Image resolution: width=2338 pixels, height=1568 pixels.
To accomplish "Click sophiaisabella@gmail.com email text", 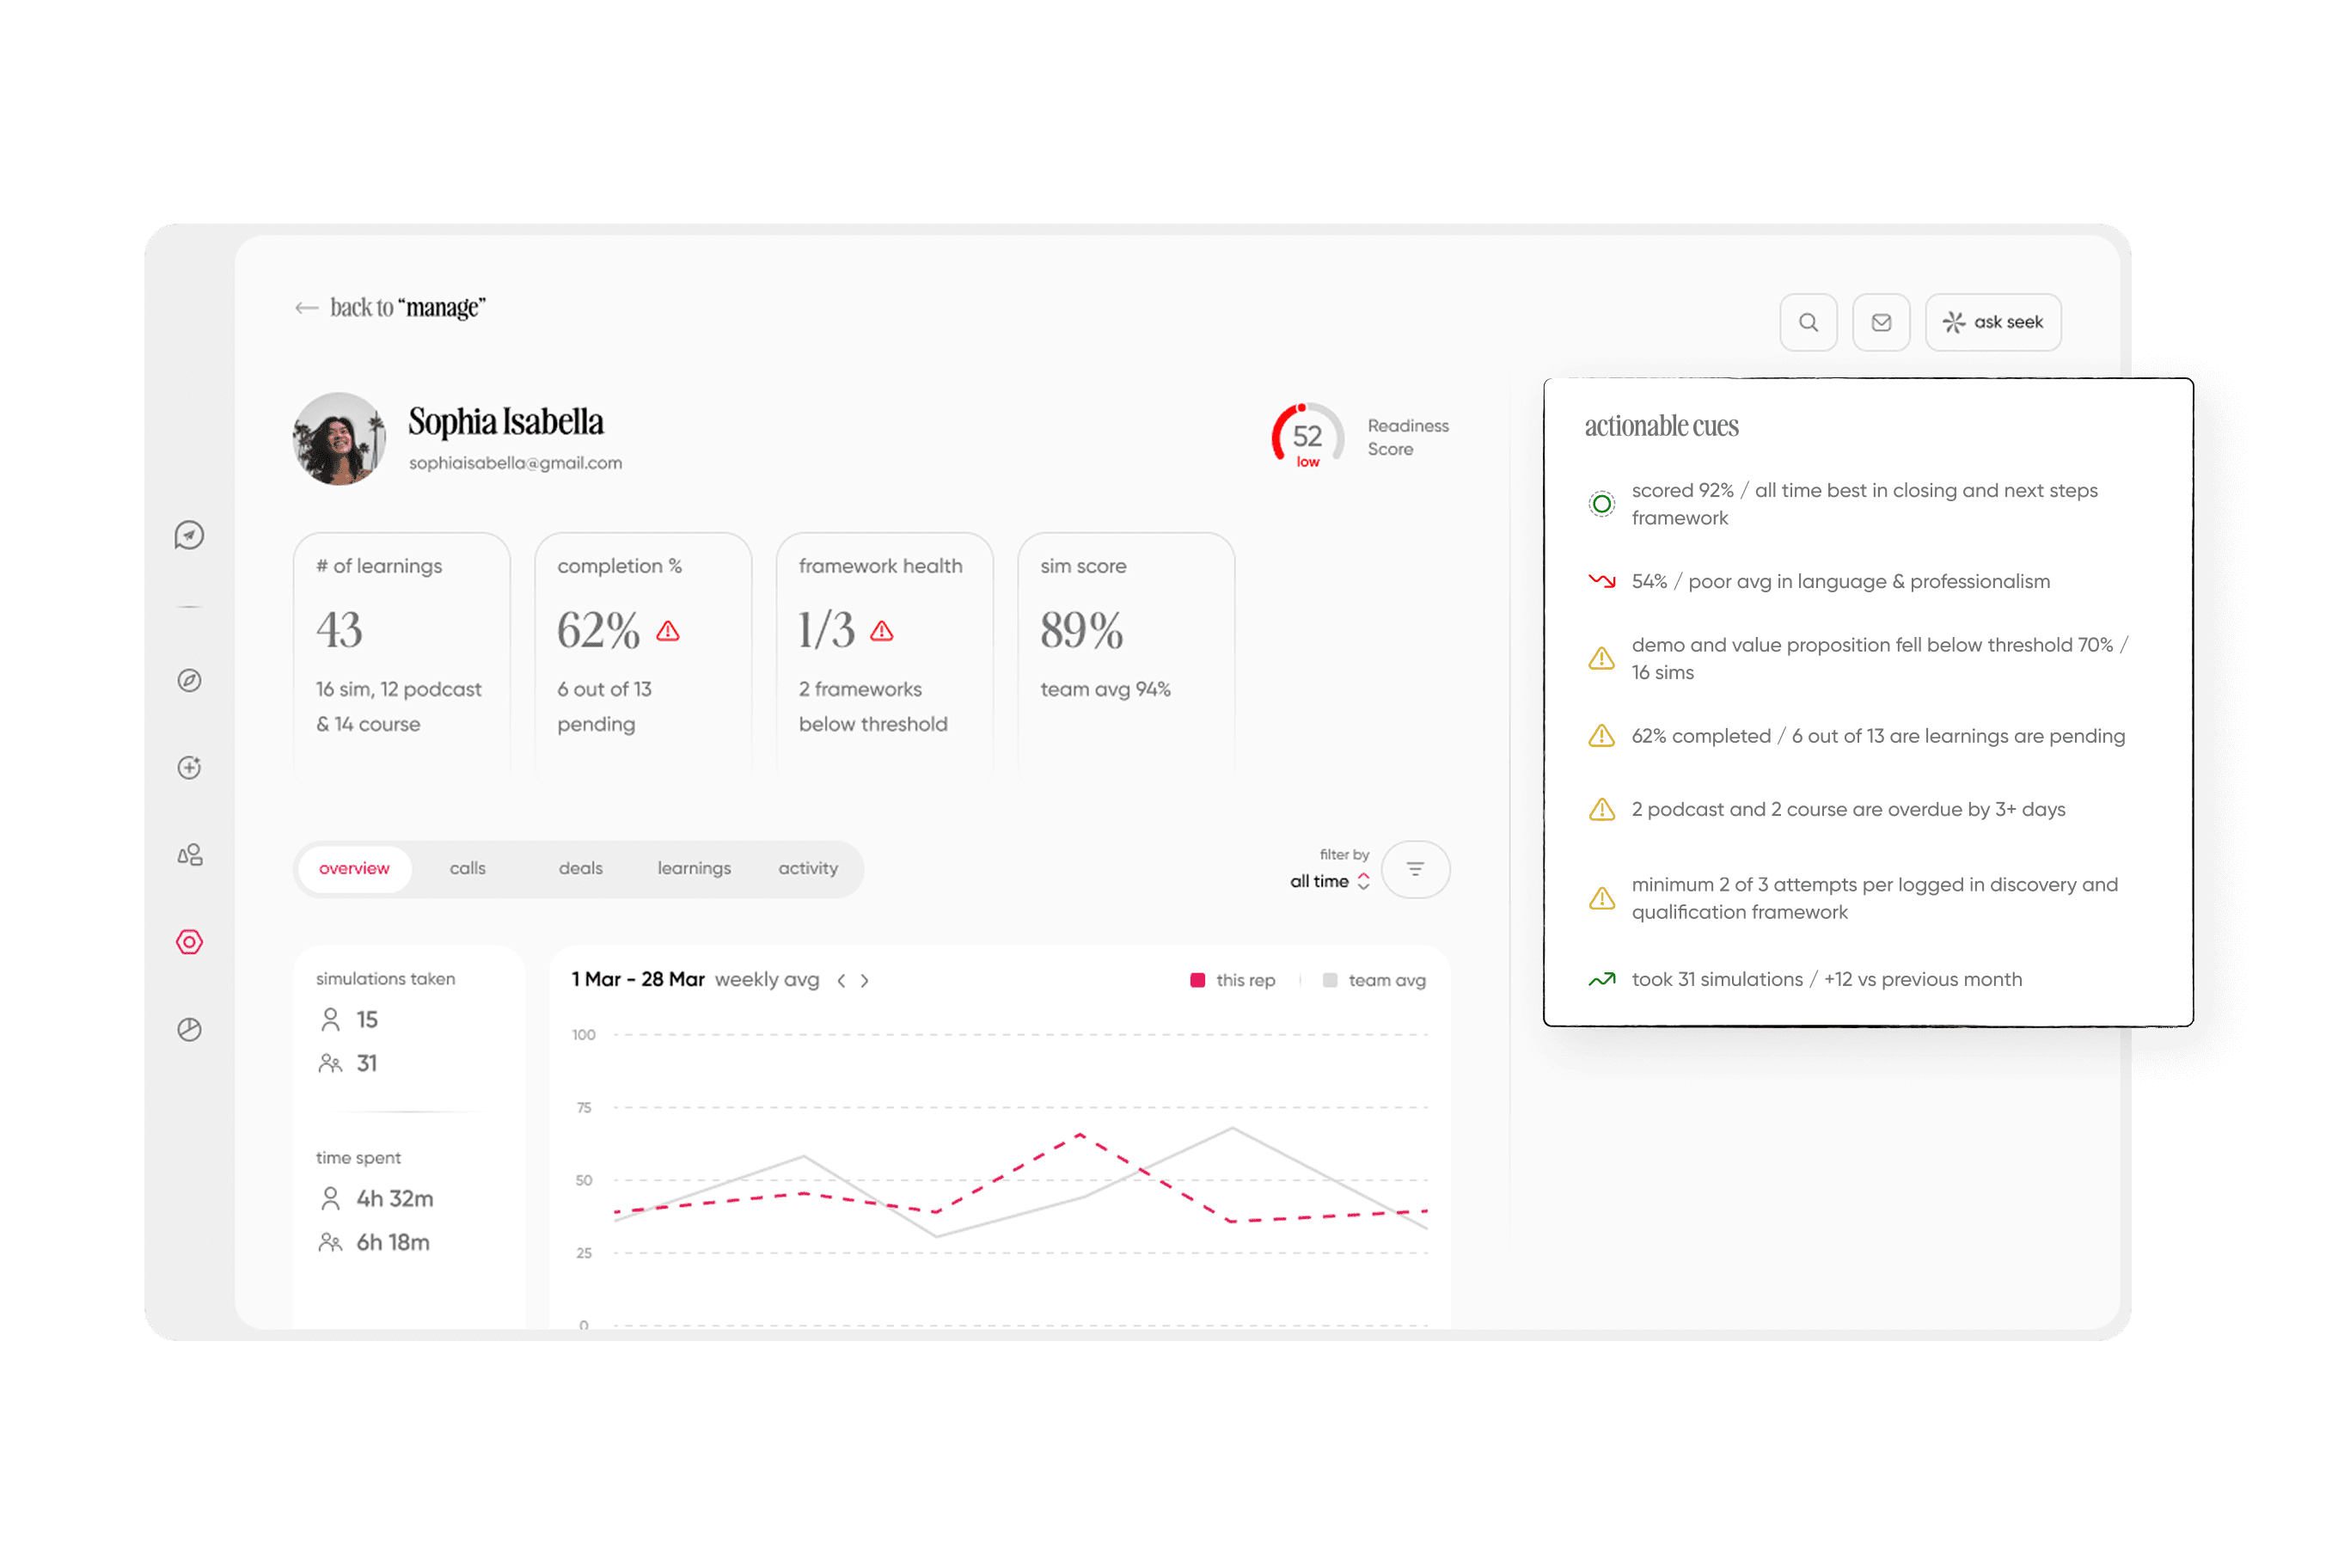I will (515, 463).
